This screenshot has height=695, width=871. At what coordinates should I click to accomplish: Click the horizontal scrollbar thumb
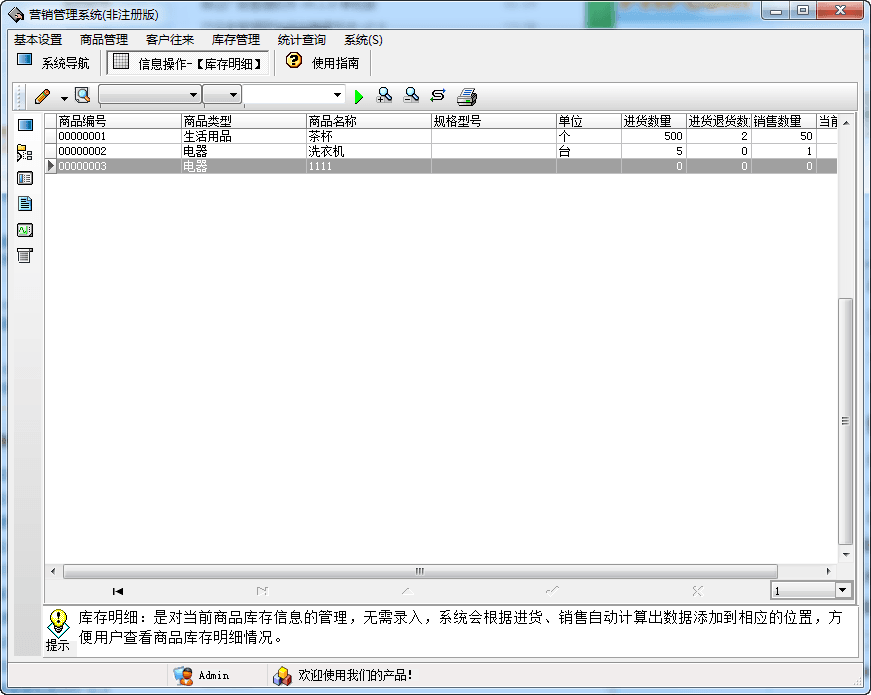click(x=420, y=571)
